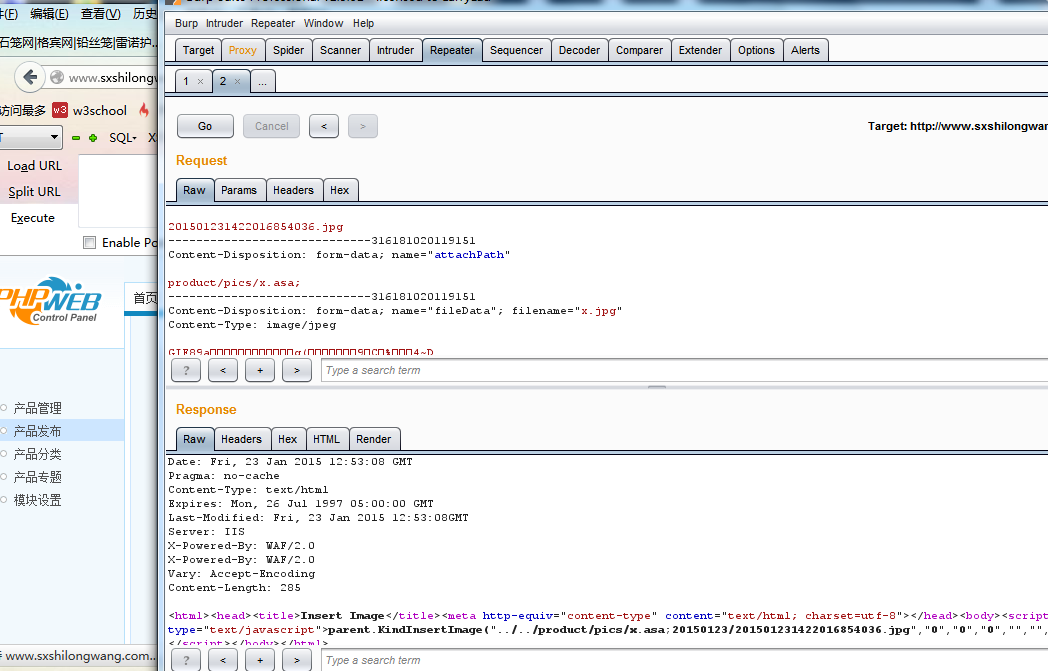Open the Headers tab in Request
The height and width of the screenshot is (671, 1048).
pos(293,190)
